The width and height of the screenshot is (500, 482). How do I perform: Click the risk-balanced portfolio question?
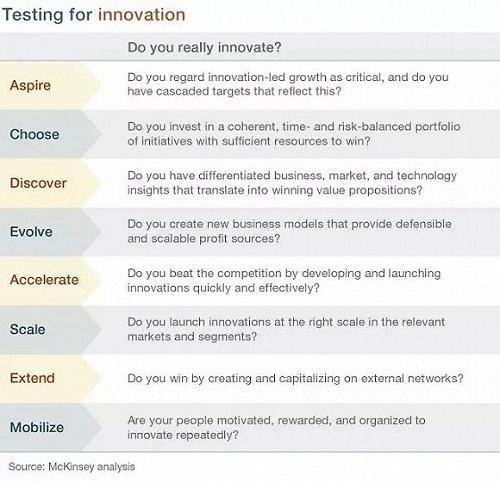(294, 134)
